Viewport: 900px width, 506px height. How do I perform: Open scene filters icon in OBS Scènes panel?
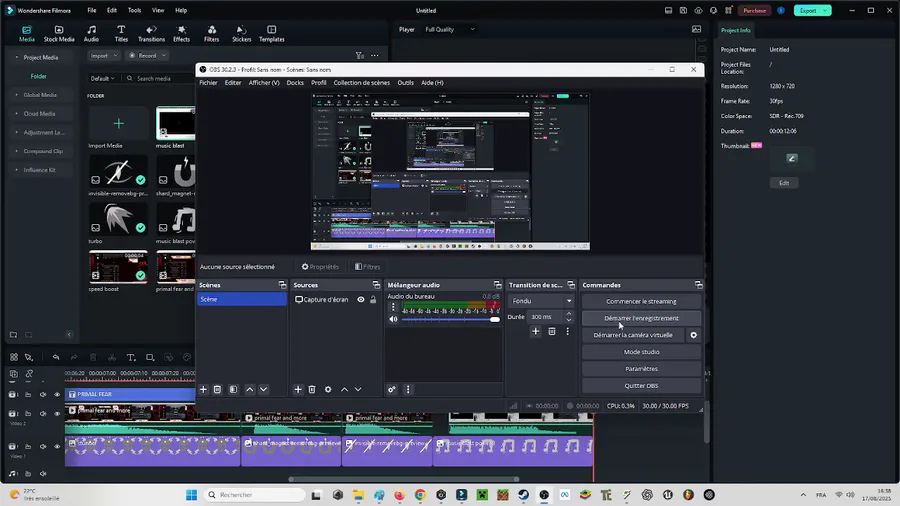[233, 390]
